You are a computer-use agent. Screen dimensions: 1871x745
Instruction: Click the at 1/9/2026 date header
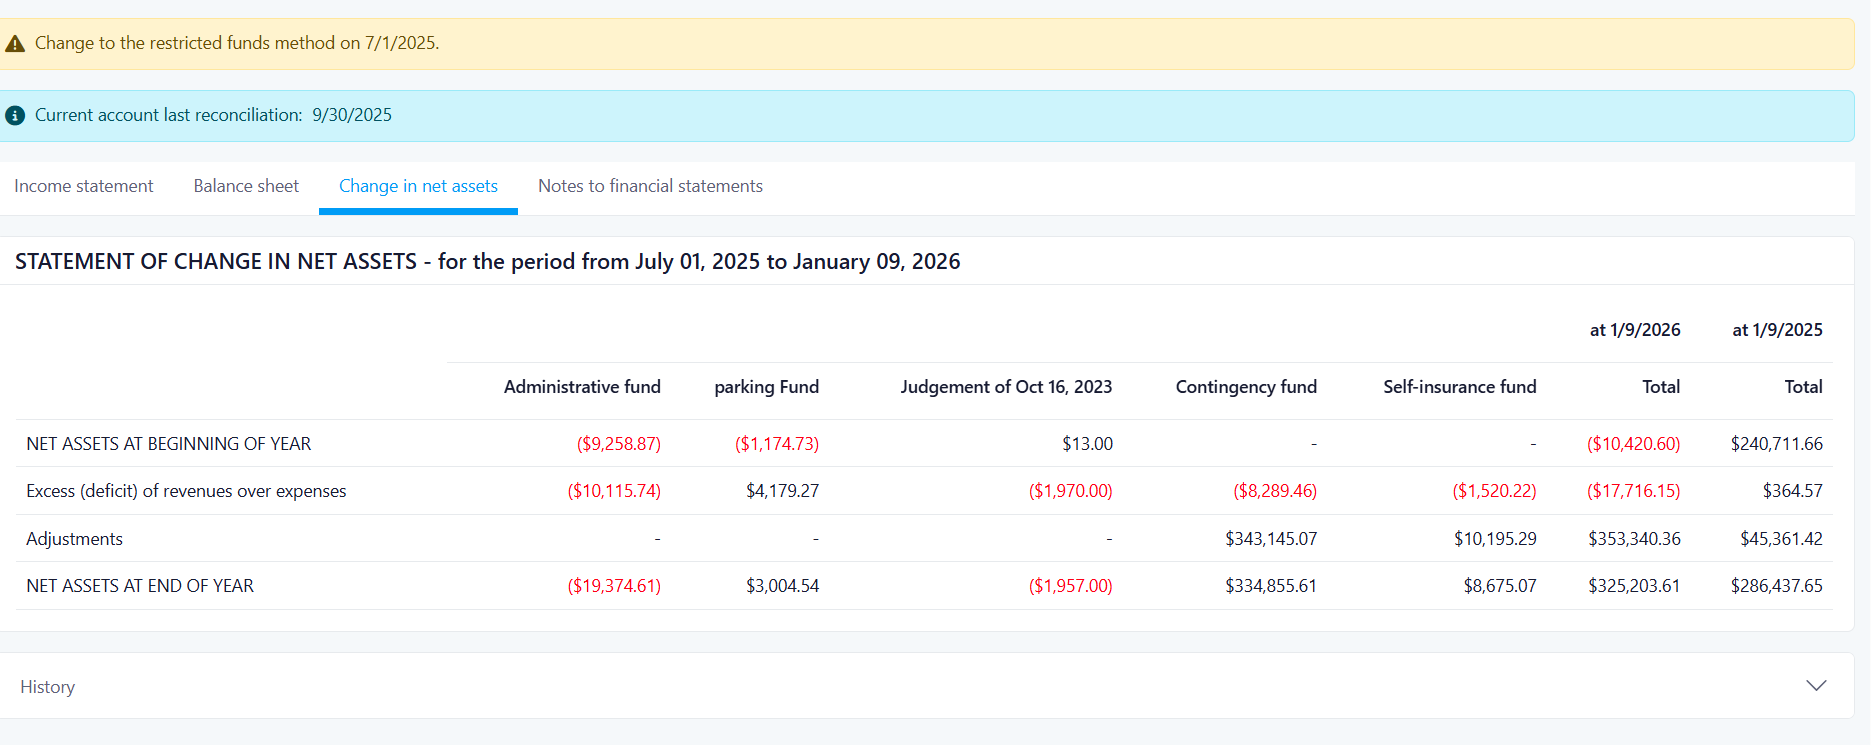[x=1635, y=330]
